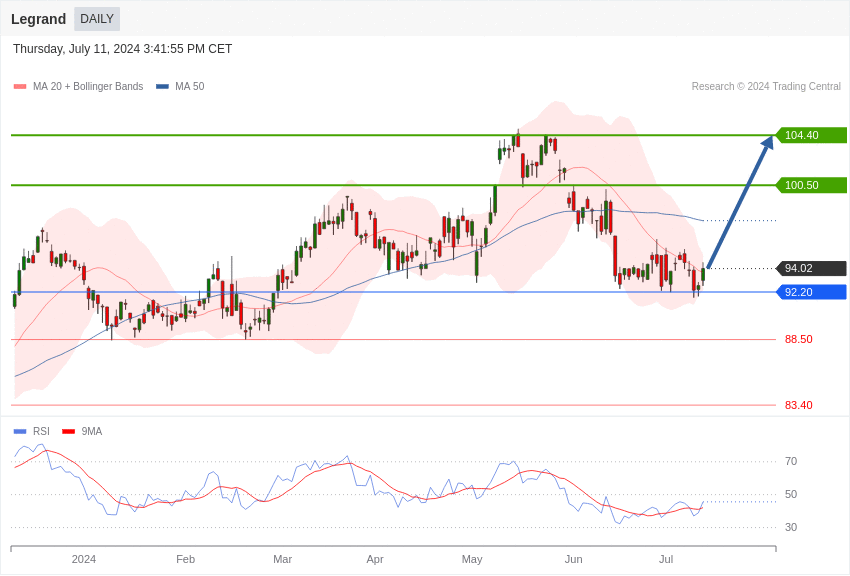Viewport: 850px width, 576px height.
Task: Toggle the MA 20 + Bollinger Bands legend
Action: coord(88,87)
